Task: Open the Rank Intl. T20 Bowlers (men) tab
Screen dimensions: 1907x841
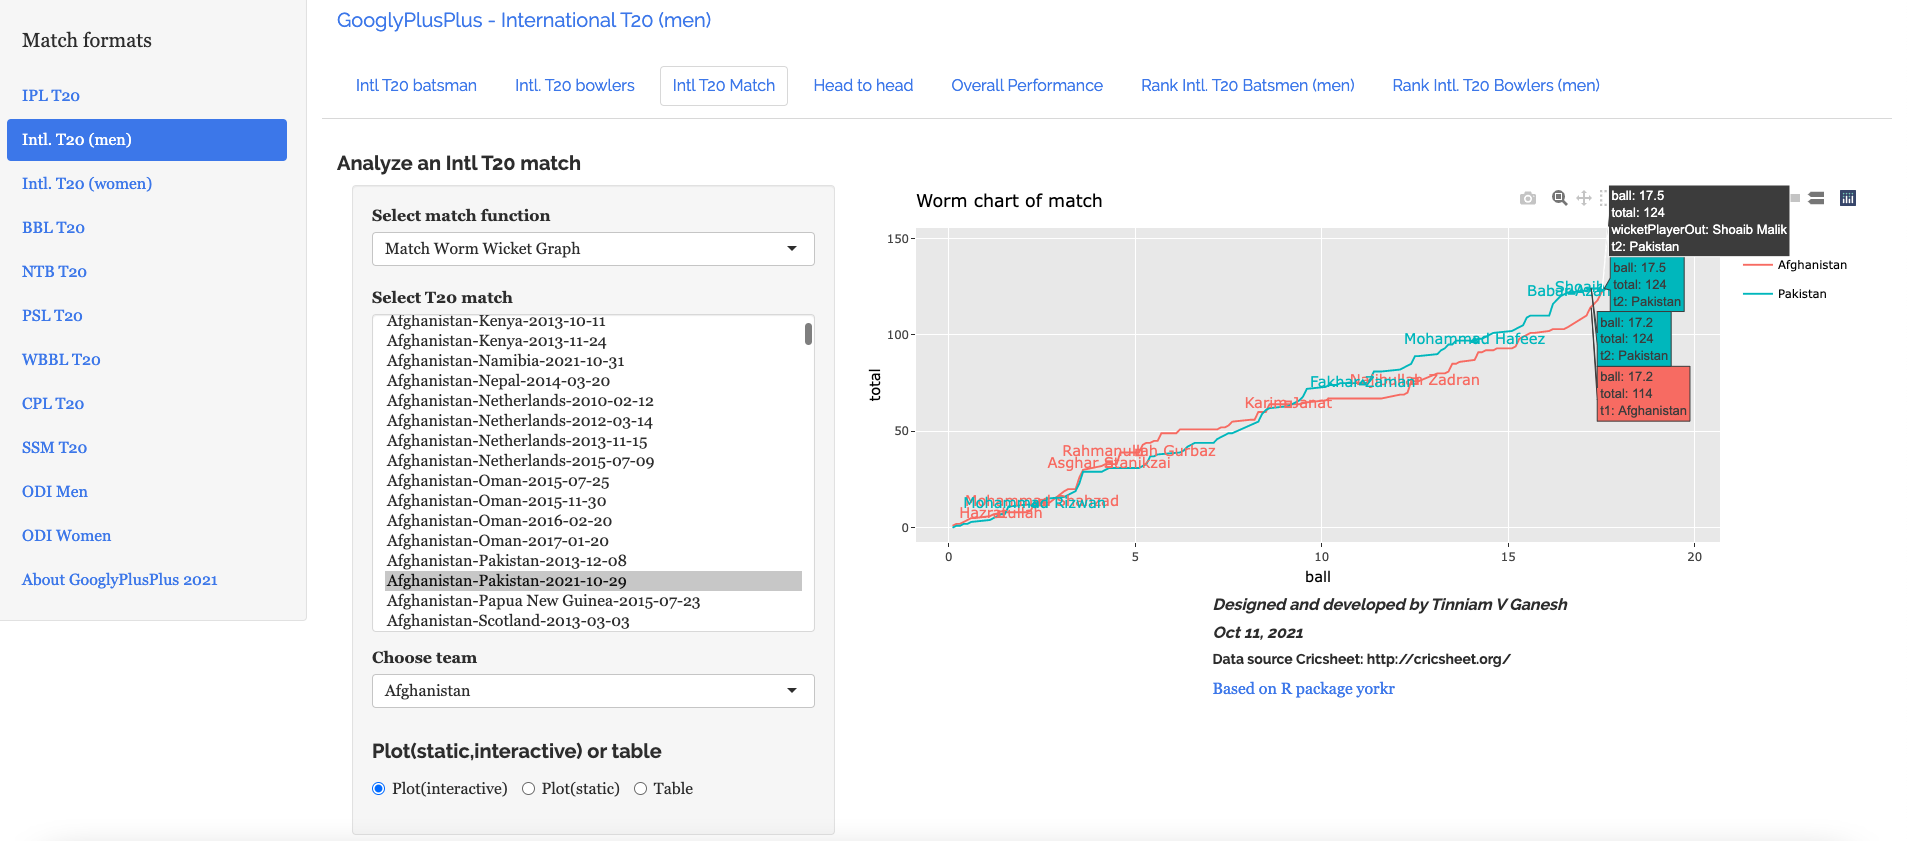Action: (1495, 86)
